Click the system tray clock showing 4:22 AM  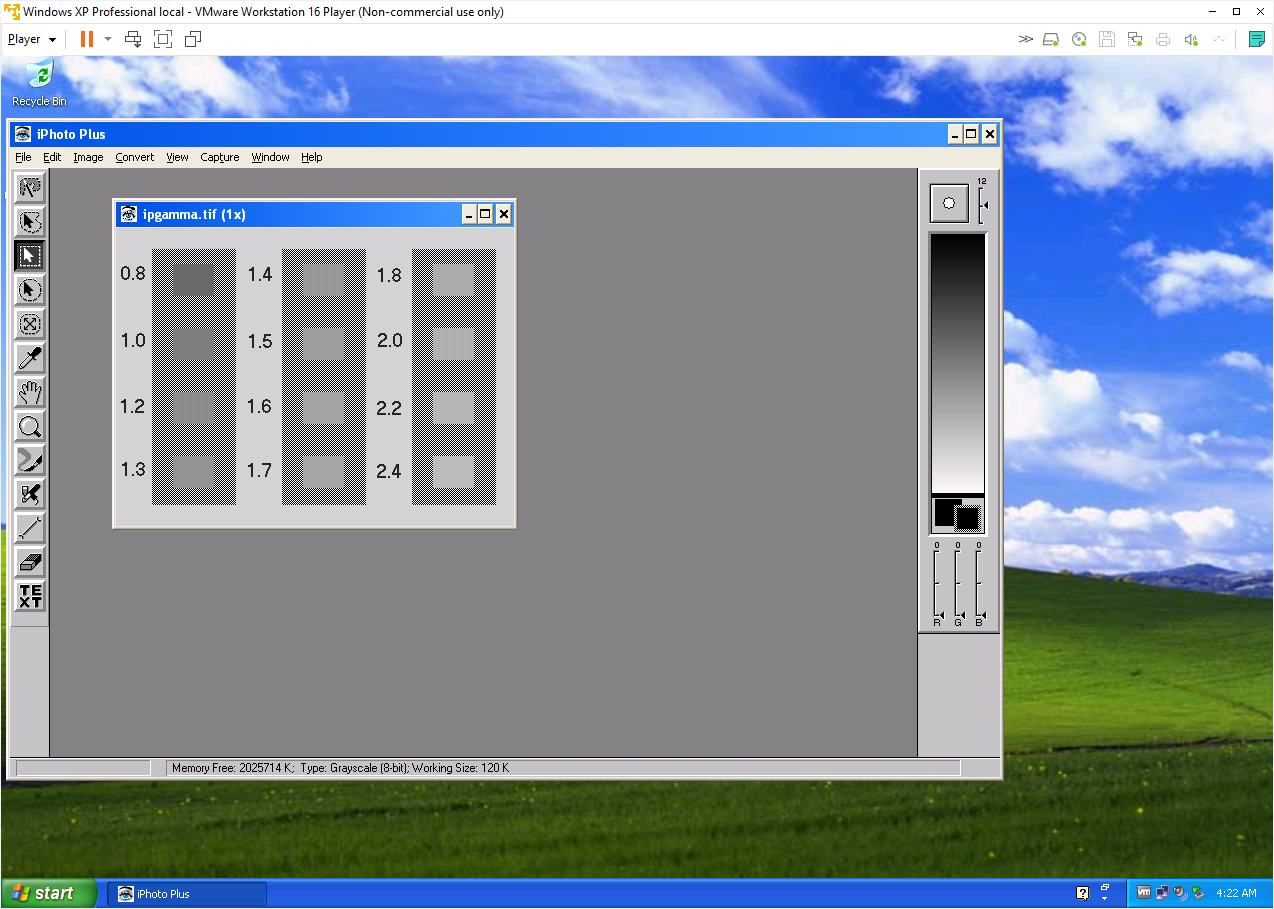1236,893
